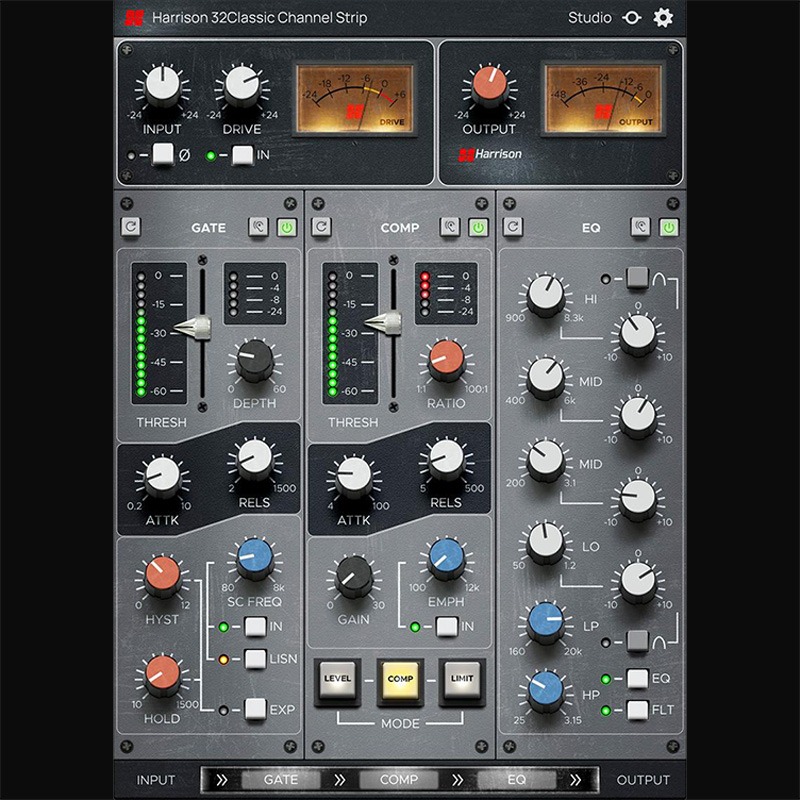Toggle the GATE section power button
800x800 pixels.
pyautogui.click(x=287, y=227)
